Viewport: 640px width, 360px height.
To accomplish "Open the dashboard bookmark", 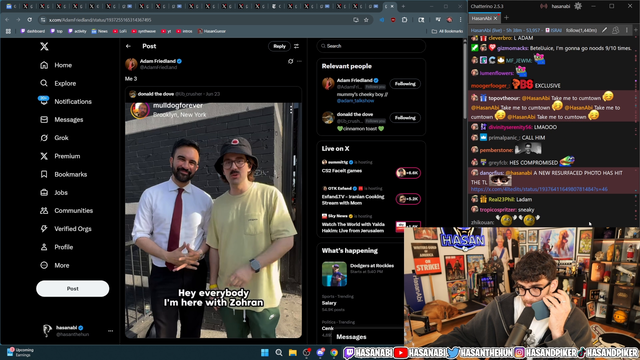I will tap(33, 31).
